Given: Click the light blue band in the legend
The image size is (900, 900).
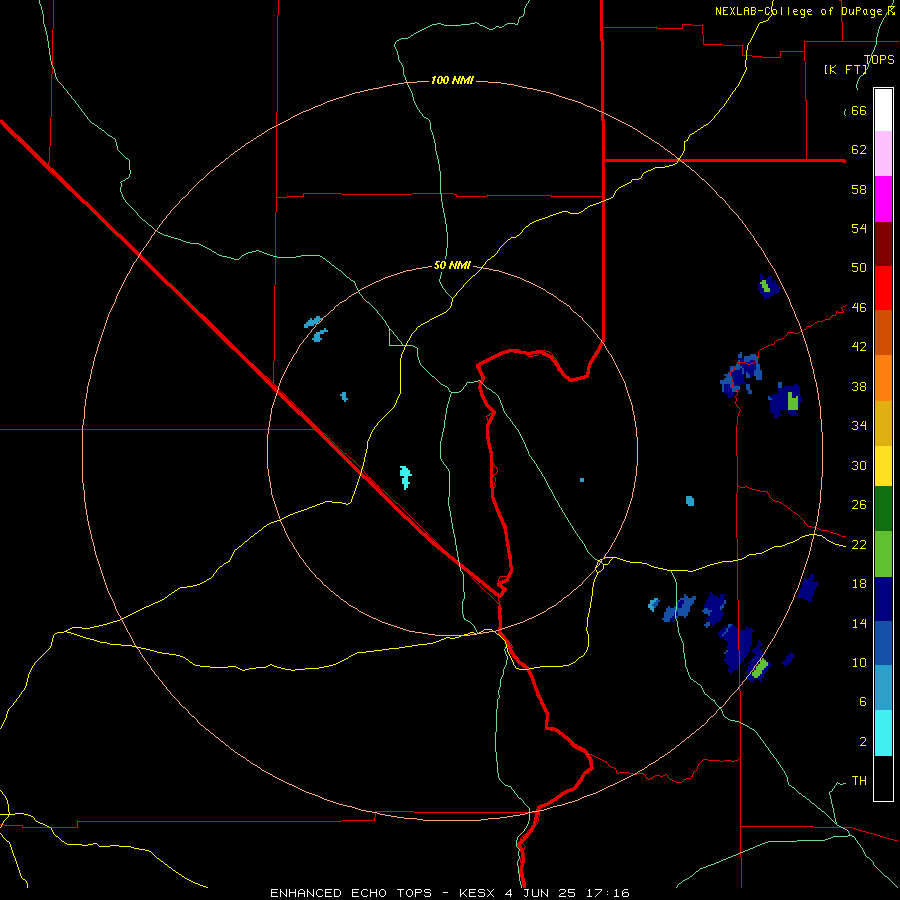Looking at the screenshot, I should (x=883, y=687).
